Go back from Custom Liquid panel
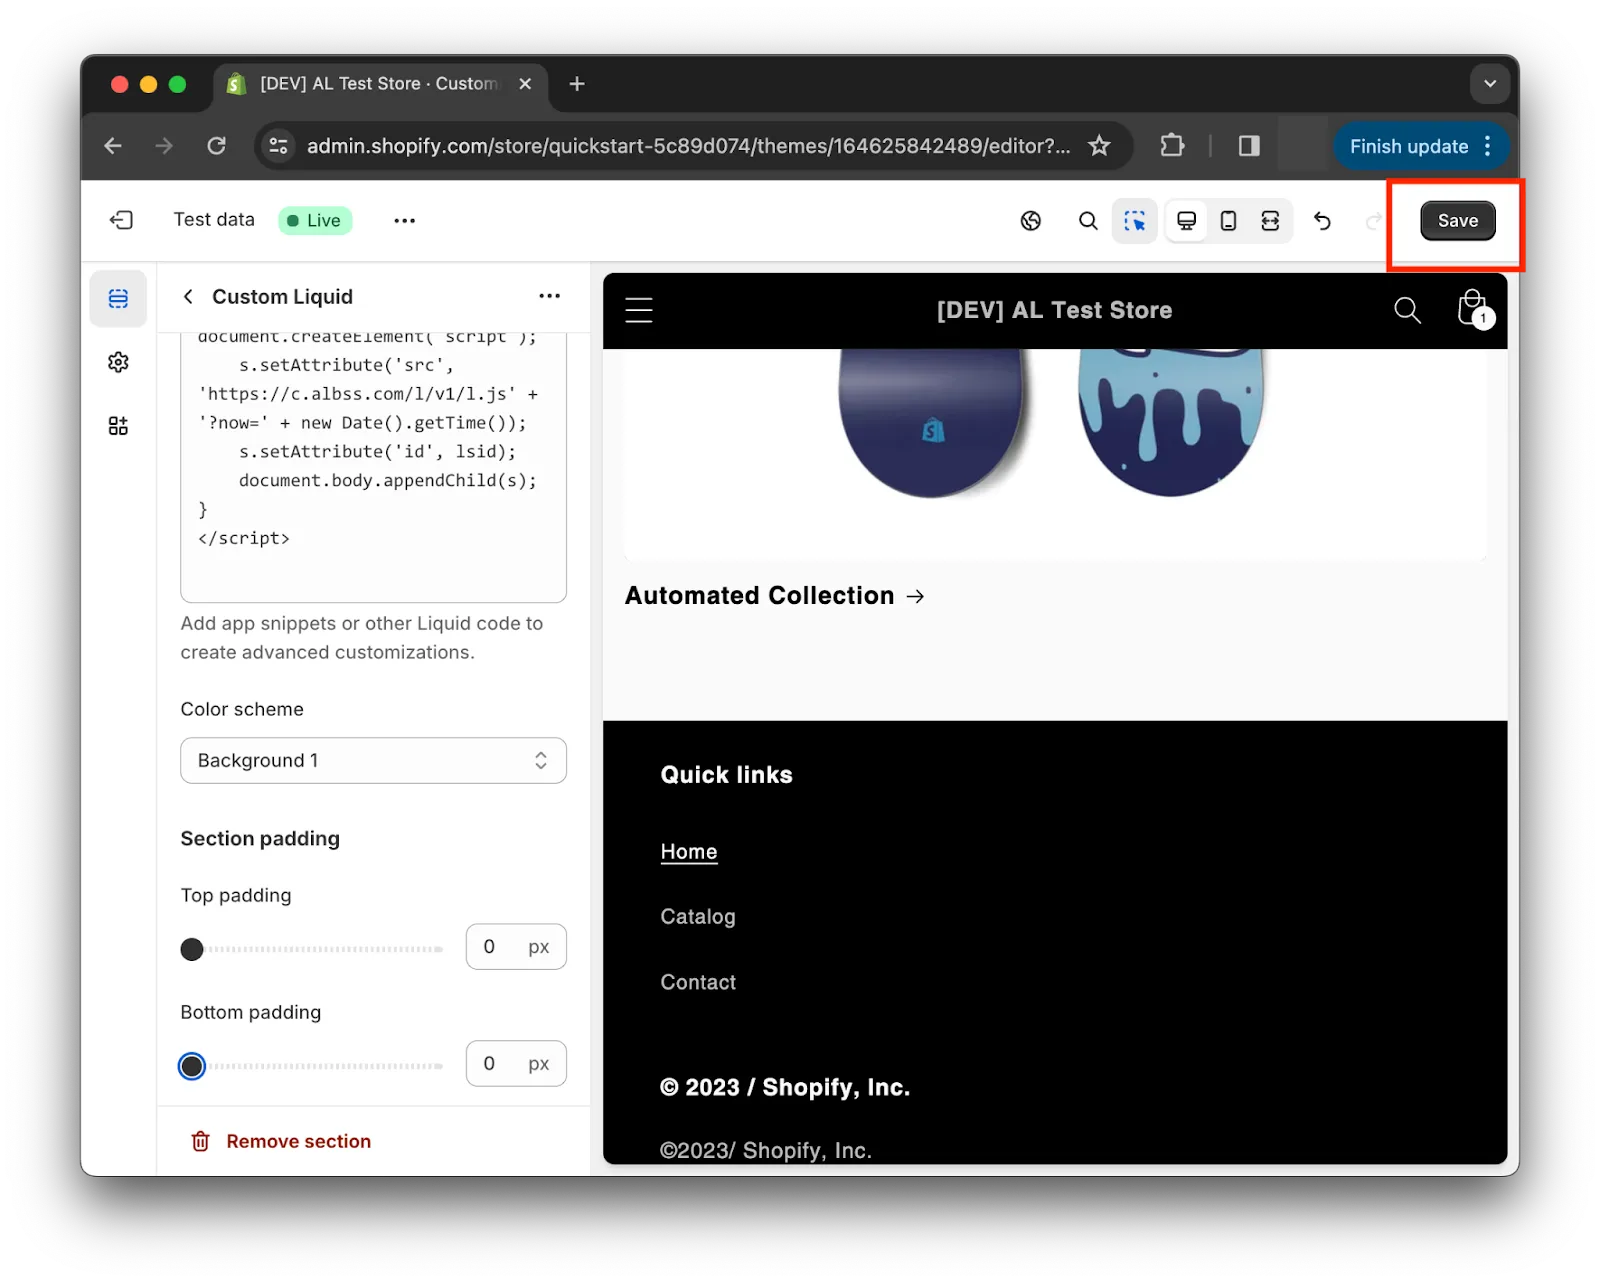 pos(188,297)
